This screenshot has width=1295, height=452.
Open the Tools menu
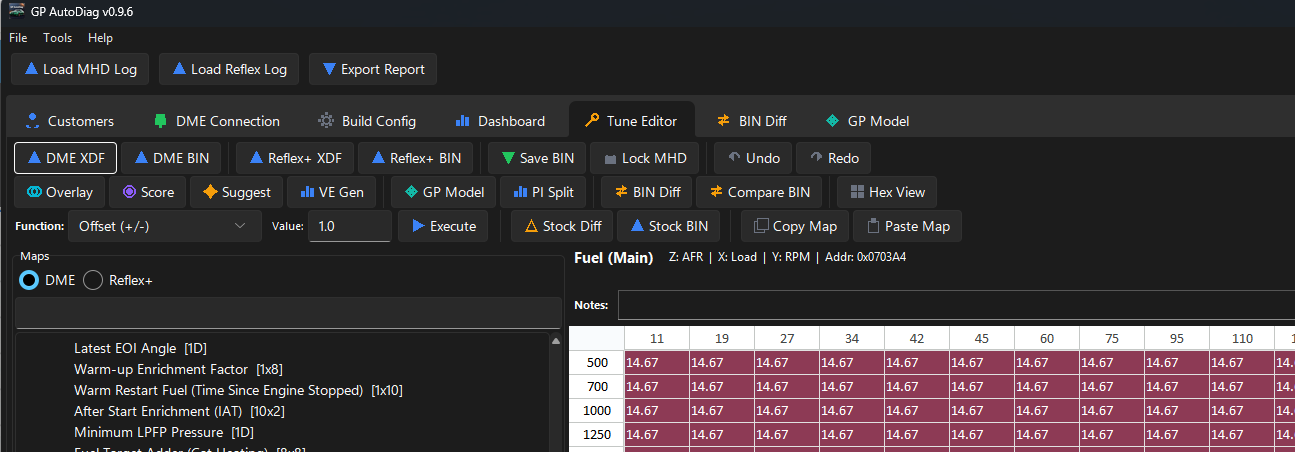[57, 37]
